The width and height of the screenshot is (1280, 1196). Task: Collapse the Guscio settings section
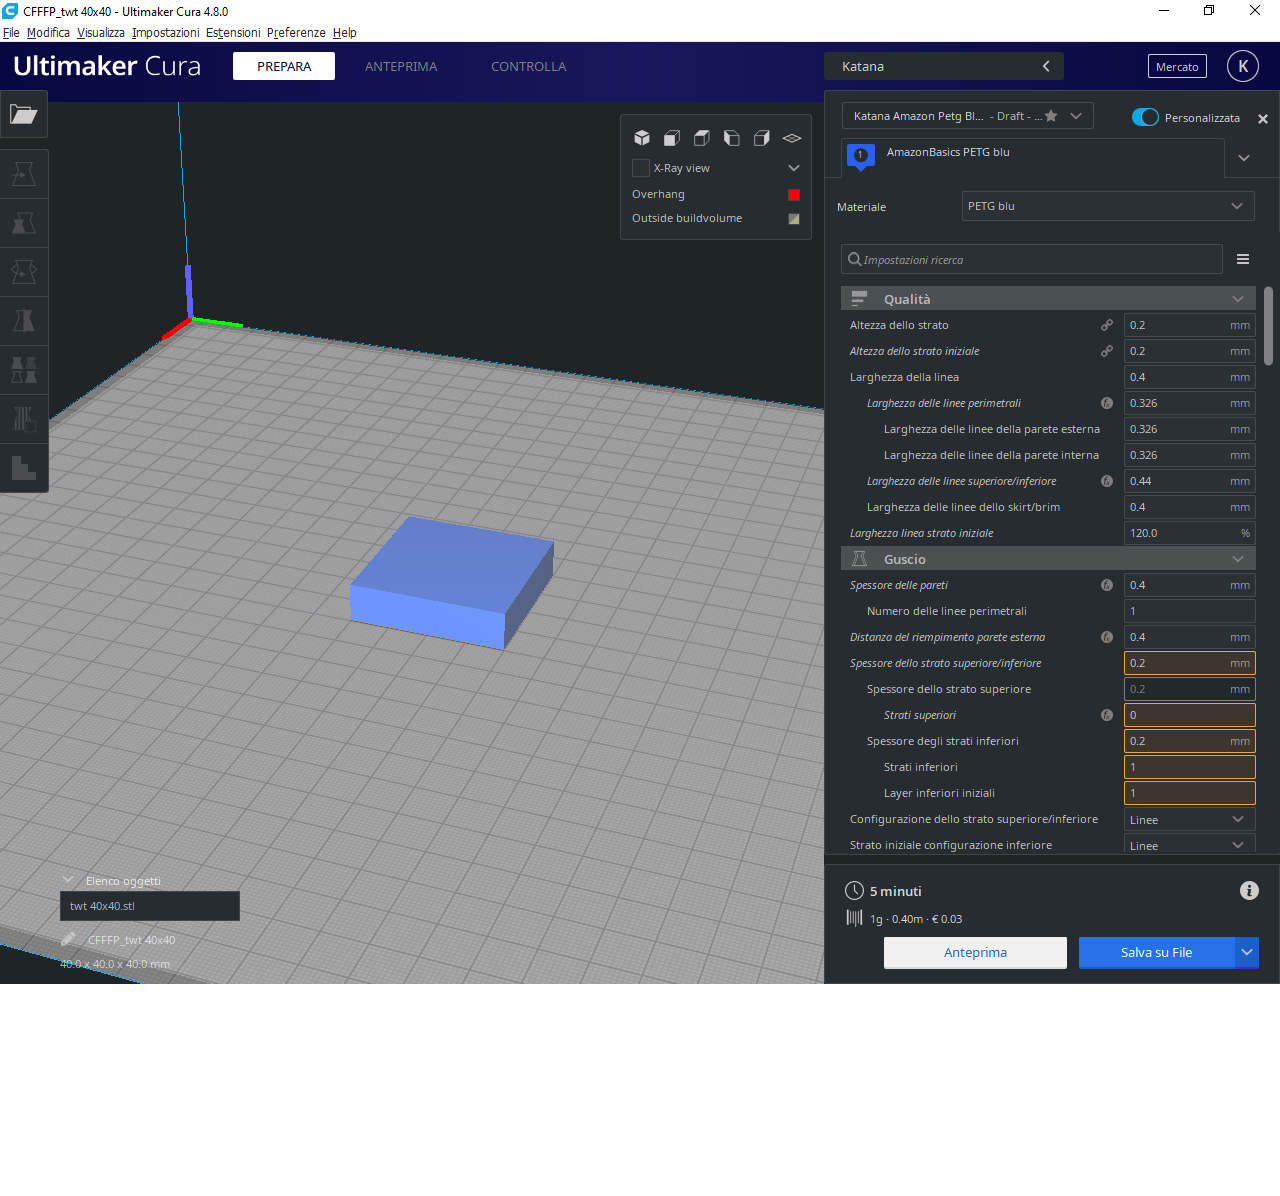(x=1048, y=559)
